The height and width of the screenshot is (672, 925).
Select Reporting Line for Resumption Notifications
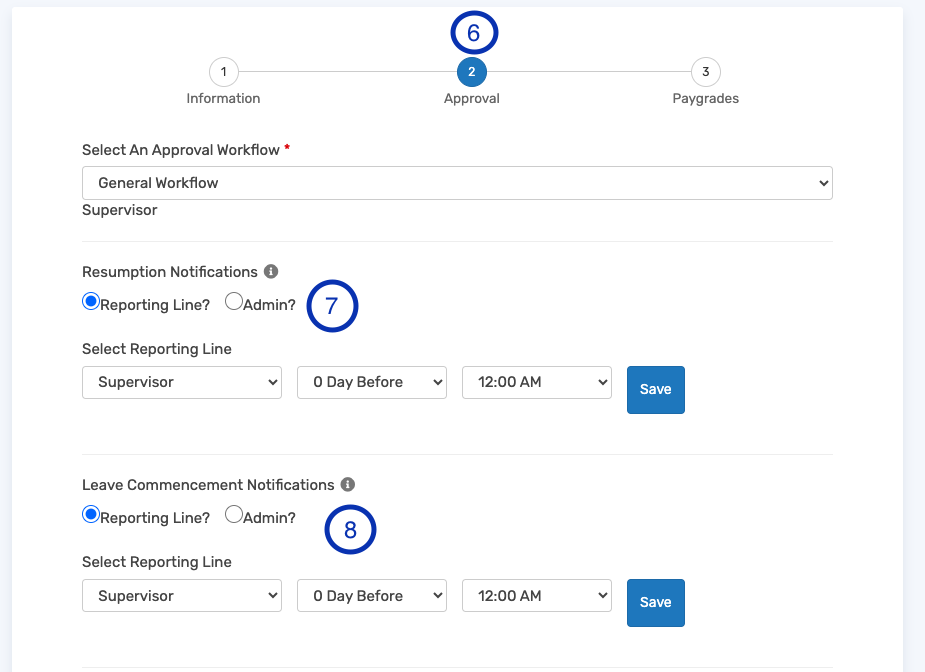90,300
